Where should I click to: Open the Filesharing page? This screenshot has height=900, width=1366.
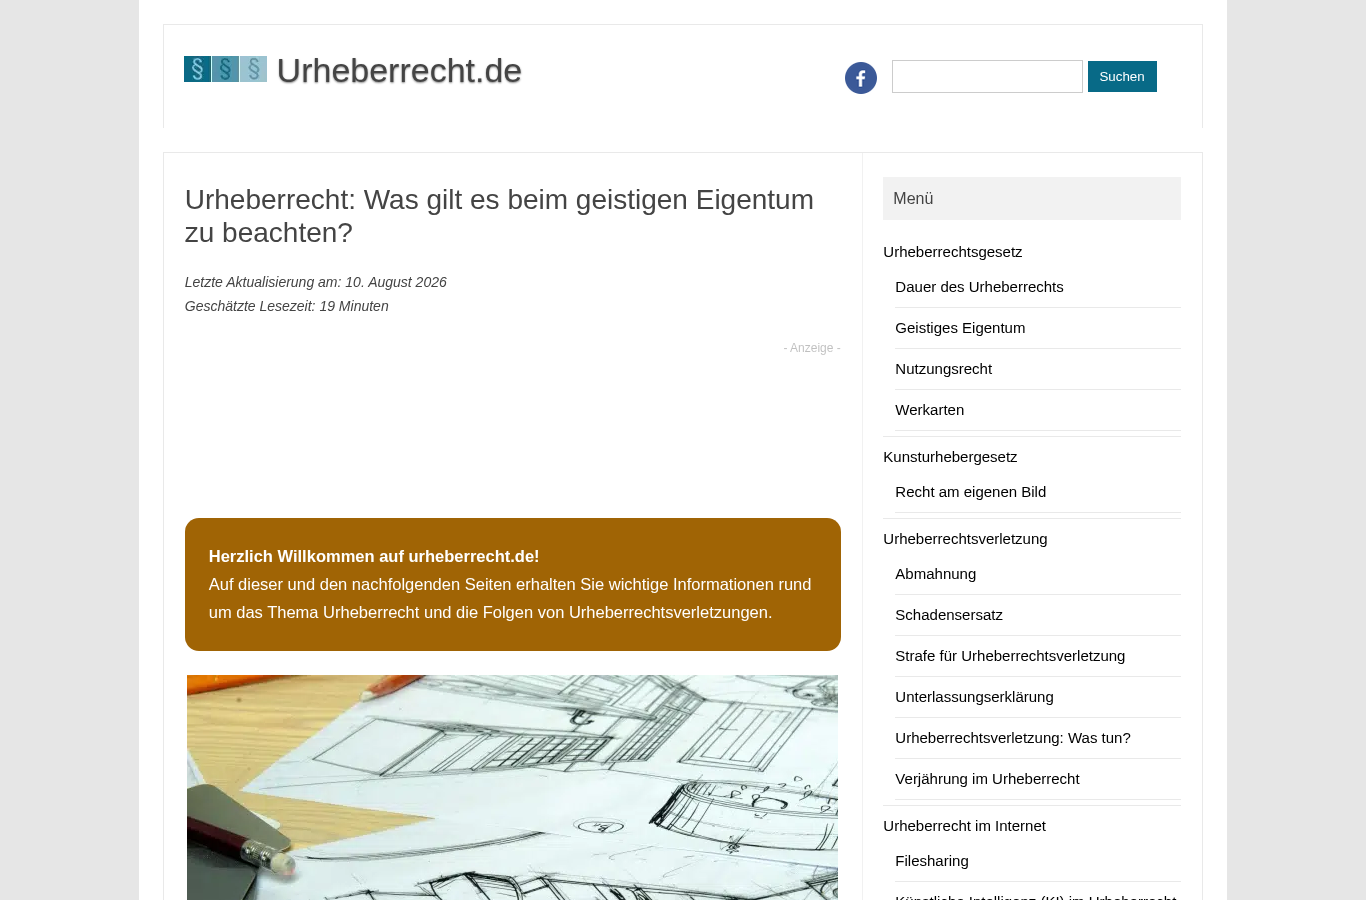tap(931, 861)
